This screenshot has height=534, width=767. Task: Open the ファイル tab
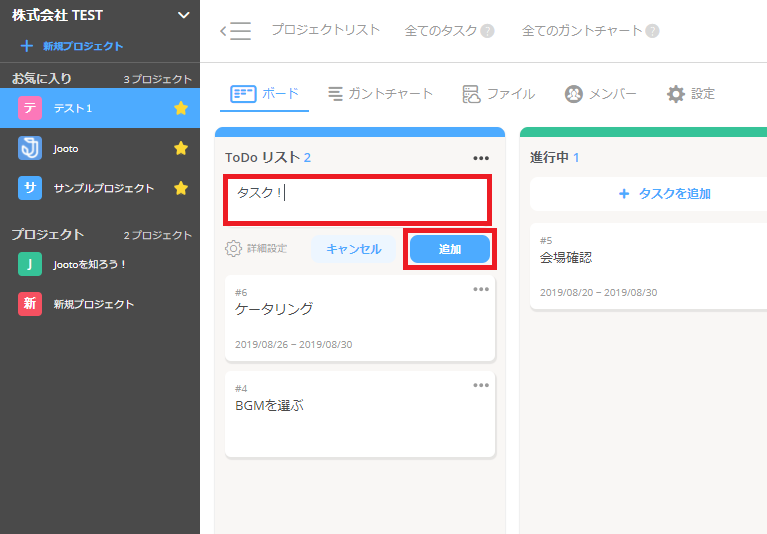pos(498,94)
